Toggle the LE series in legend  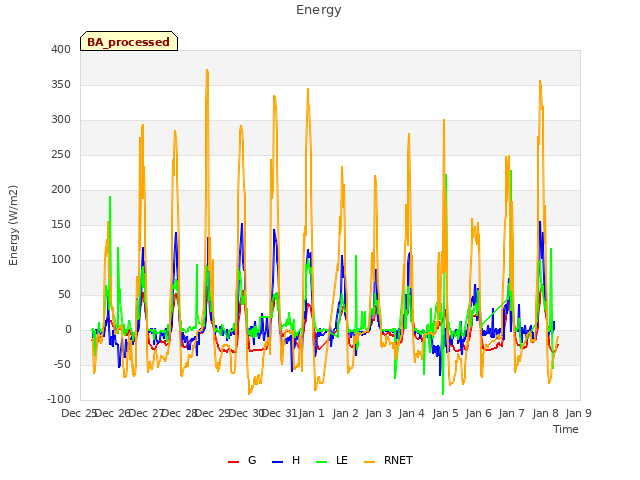pos(332,460)
